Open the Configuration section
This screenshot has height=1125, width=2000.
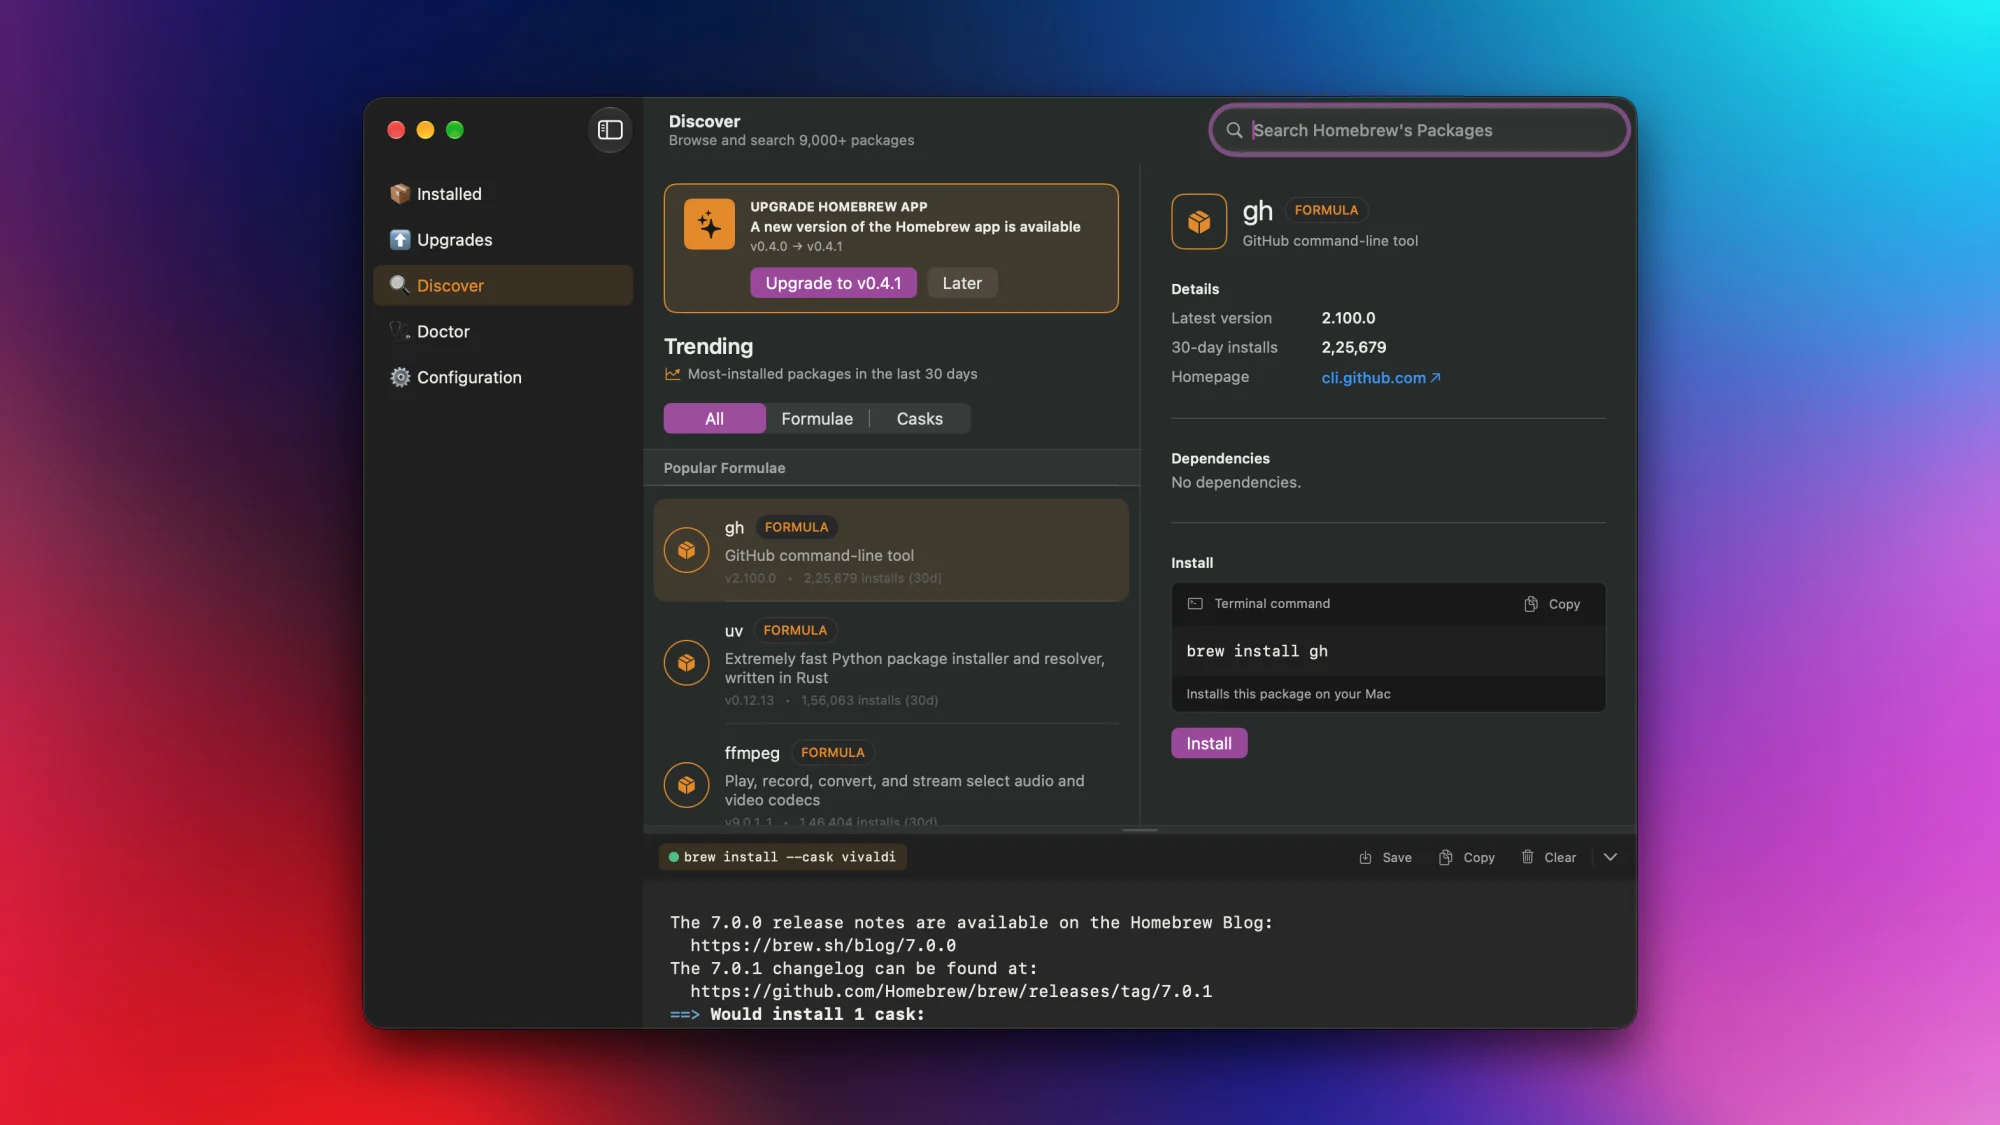click(x=503, y=377)
